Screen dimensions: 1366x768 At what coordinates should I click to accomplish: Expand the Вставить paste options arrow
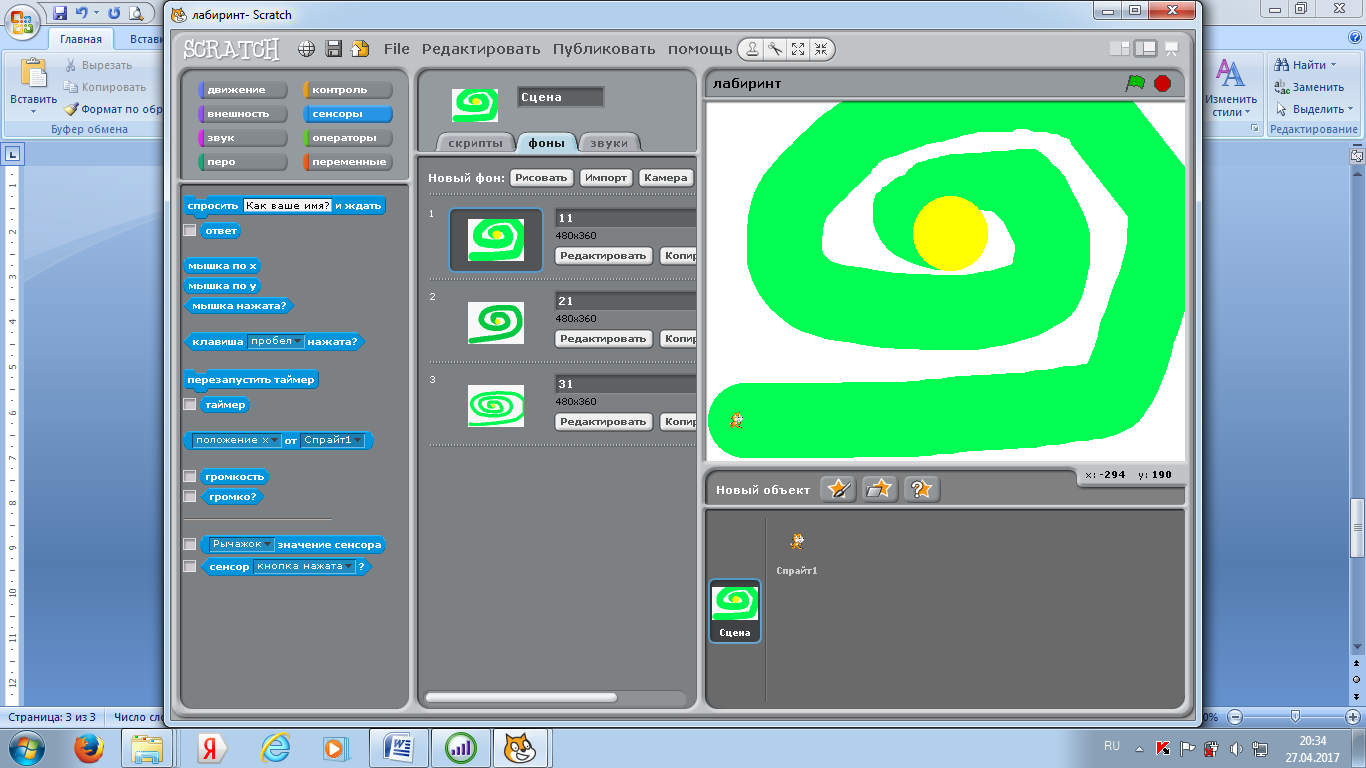coord(34,111)
